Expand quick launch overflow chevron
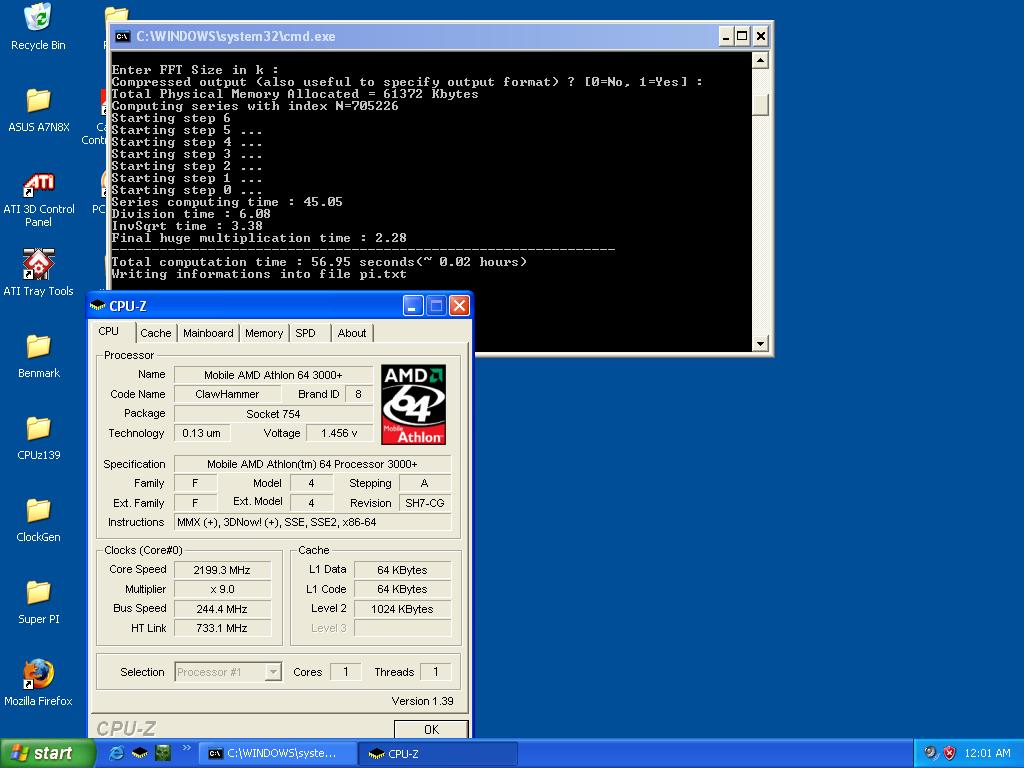This screenshot has width=1024, height=768. tap(186, 748)
